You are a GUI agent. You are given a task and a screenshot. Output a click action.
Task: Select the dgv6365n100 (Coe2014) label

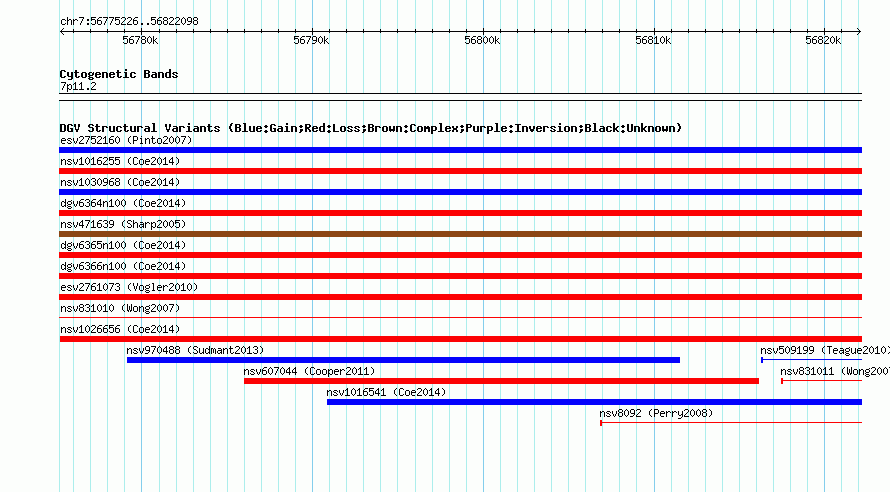(x=123, y=245)
